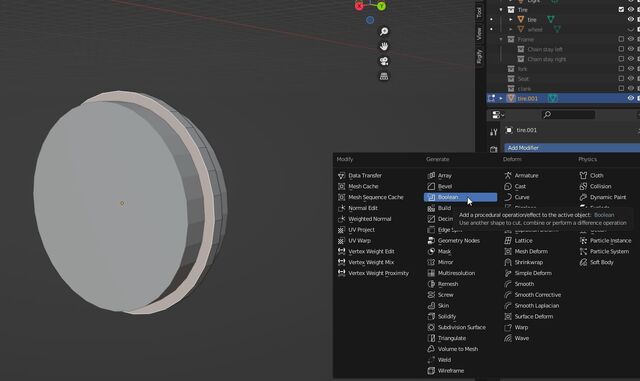Click the editor type dropdown icon

click(498, 115)
